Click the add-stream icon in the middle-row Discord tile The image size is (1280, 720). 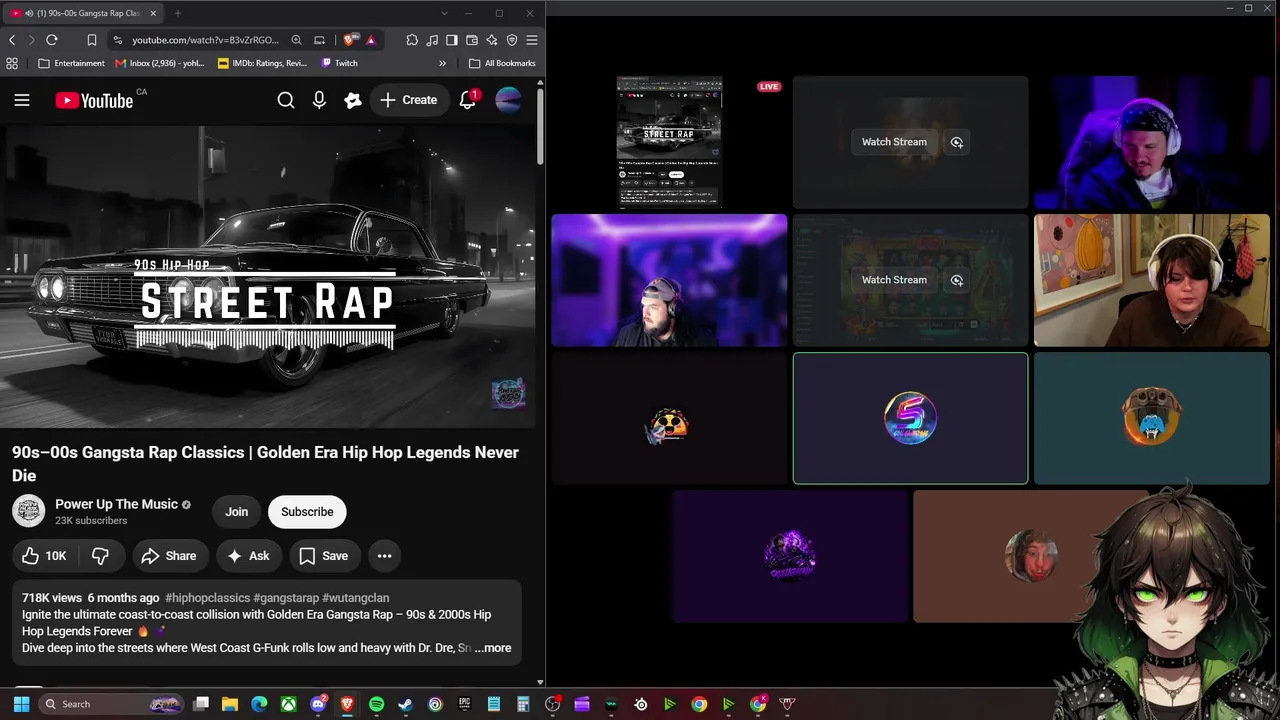coord(957,280)
